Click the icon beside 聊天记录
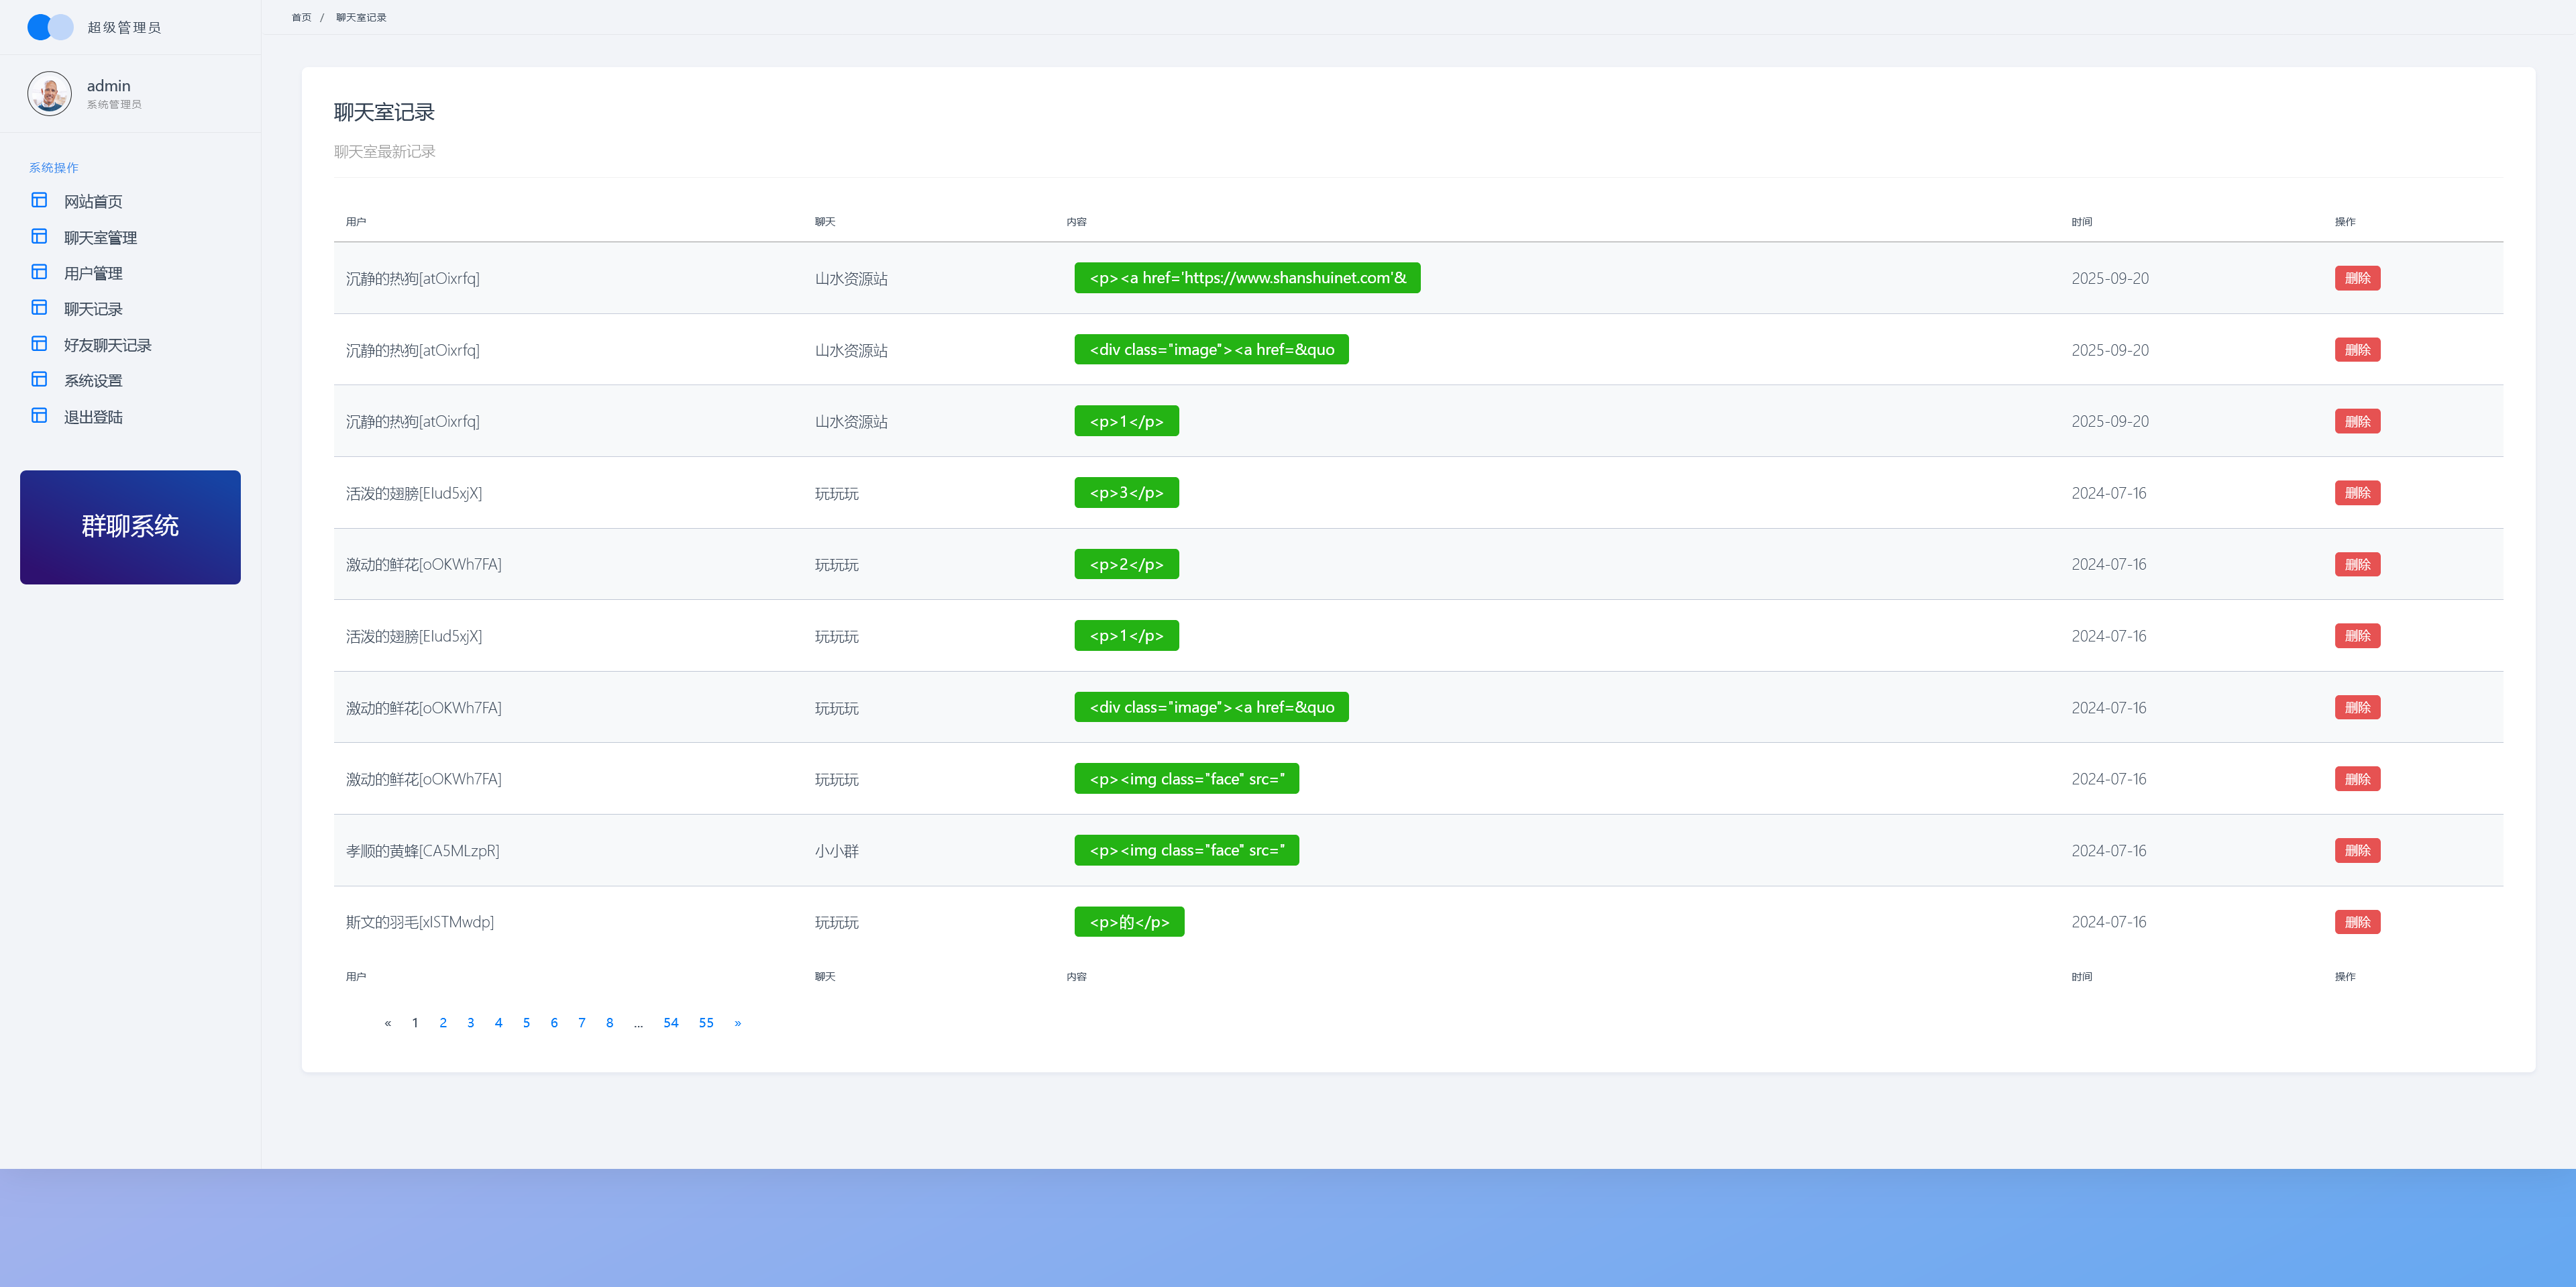 pos(39,308)
